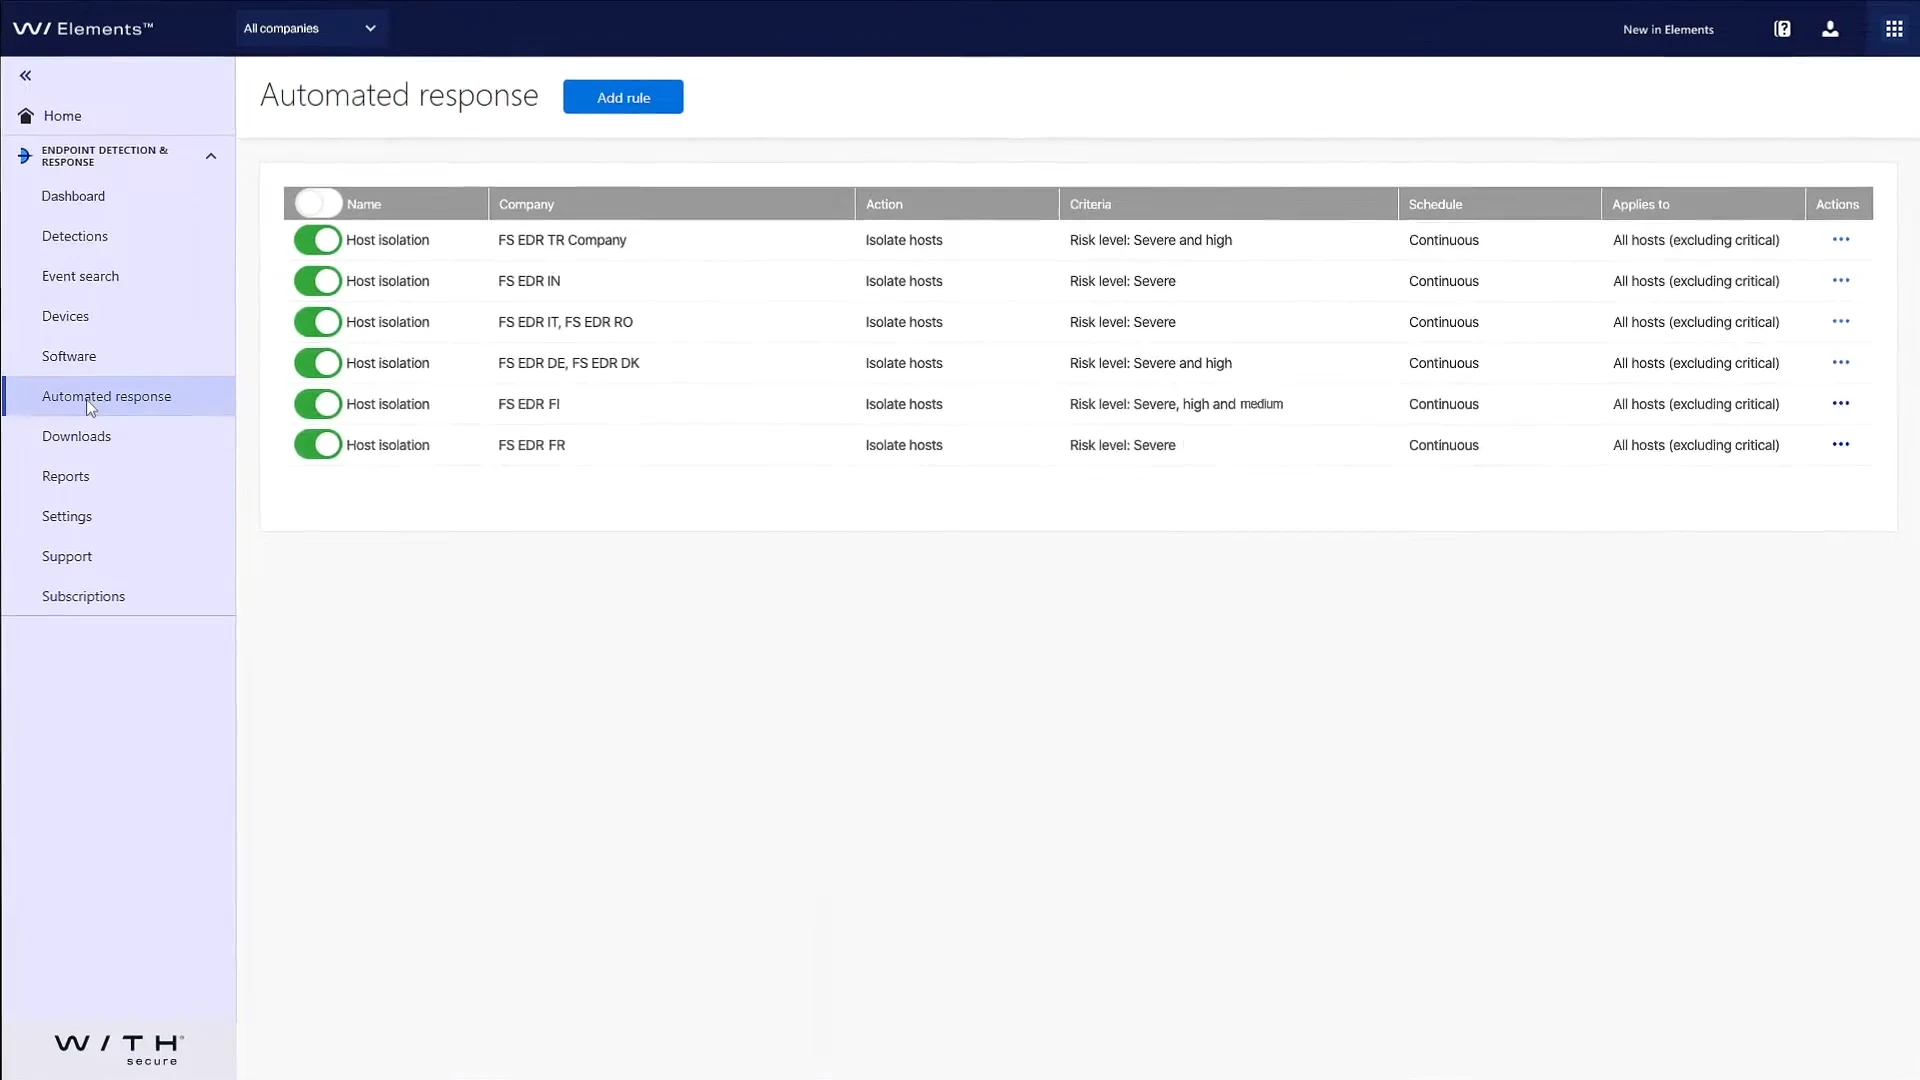The height and width of the screenshot is (1080, 1920).
Task: Open actions menu for FS EDR IN rule
Action: point(1841,281)
